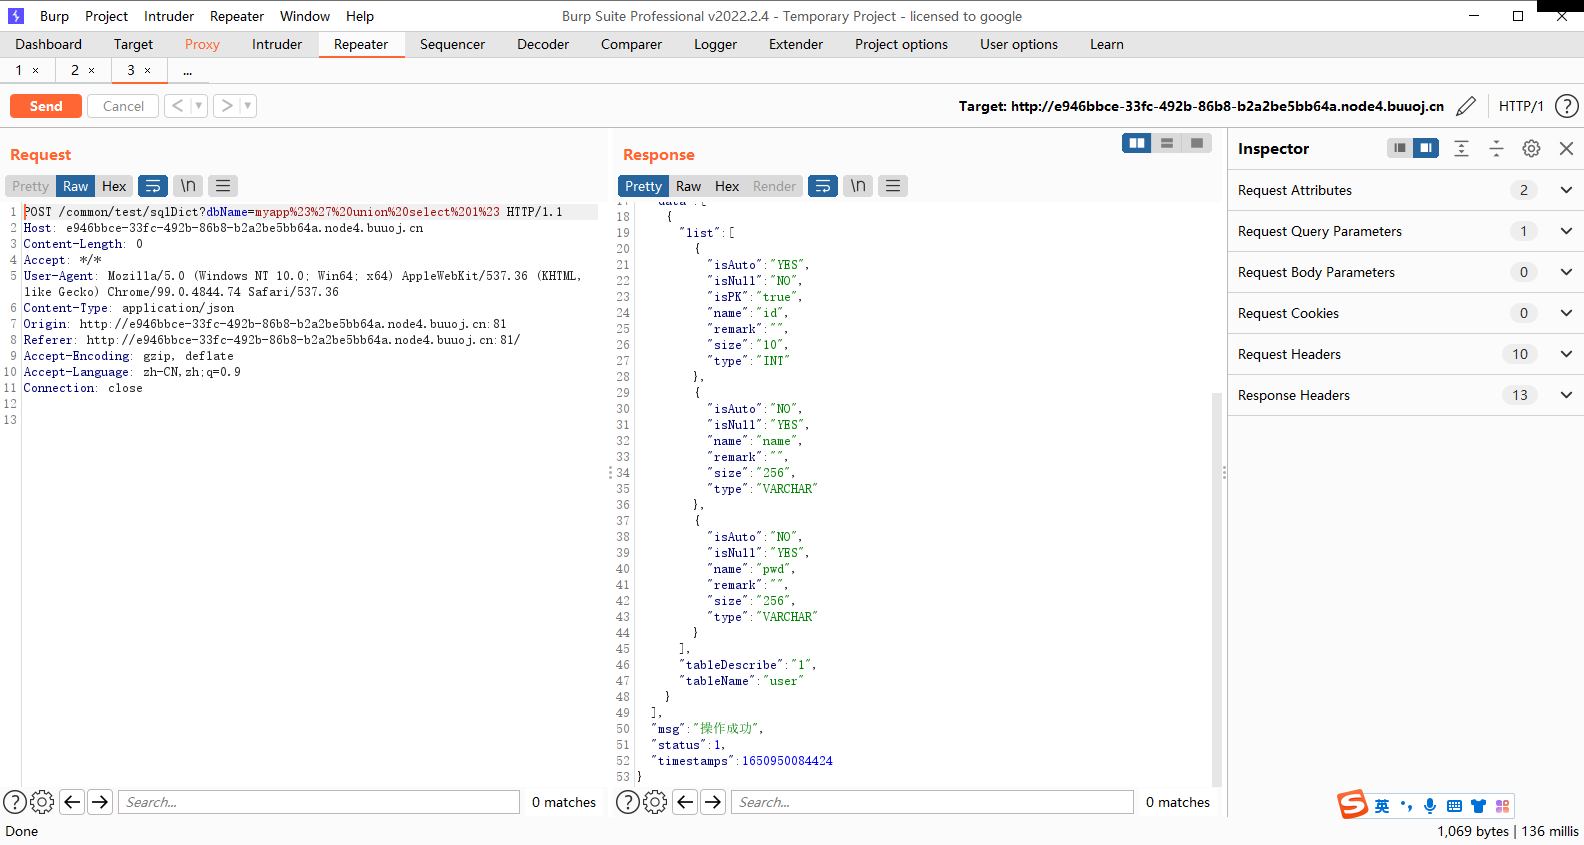Viewport: 1584px width, 845px height.
Task: Close Repeater tab 3
Action: 148,71
